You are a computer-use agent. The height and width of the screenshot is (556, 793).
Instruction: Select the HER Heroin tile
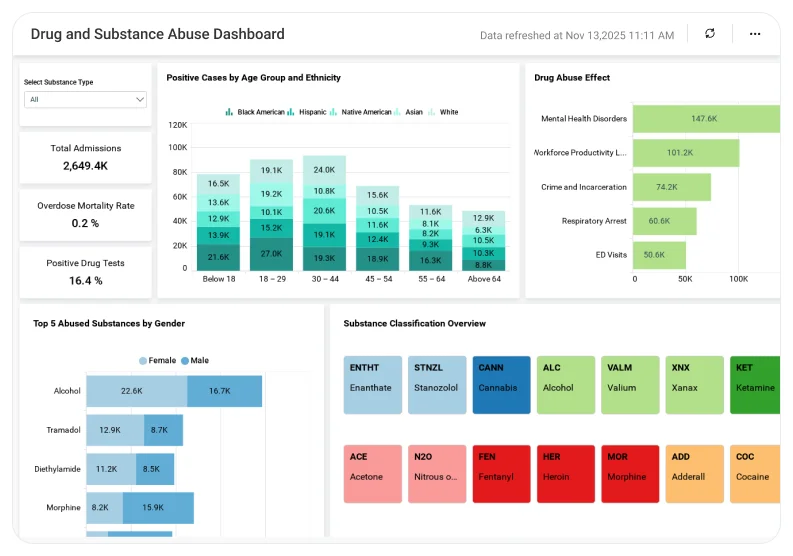566,474
